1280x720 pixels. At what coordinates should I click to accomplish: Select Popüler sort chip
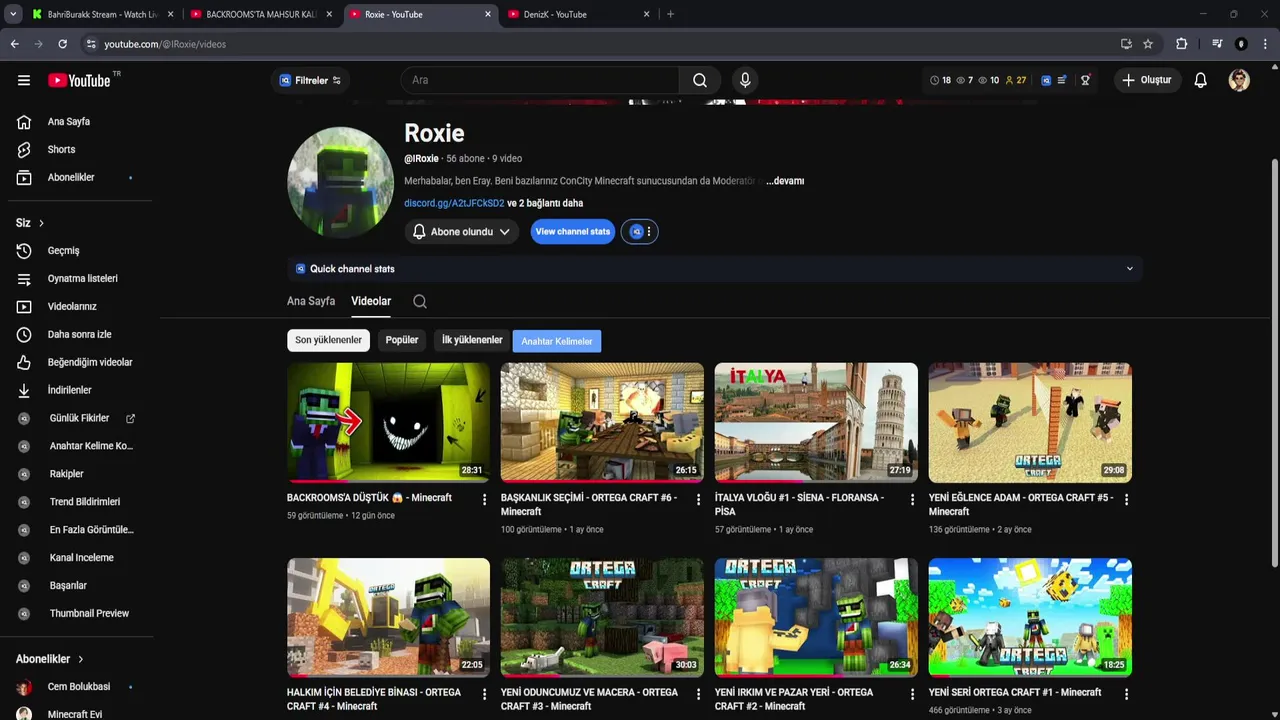coord(402,340)
